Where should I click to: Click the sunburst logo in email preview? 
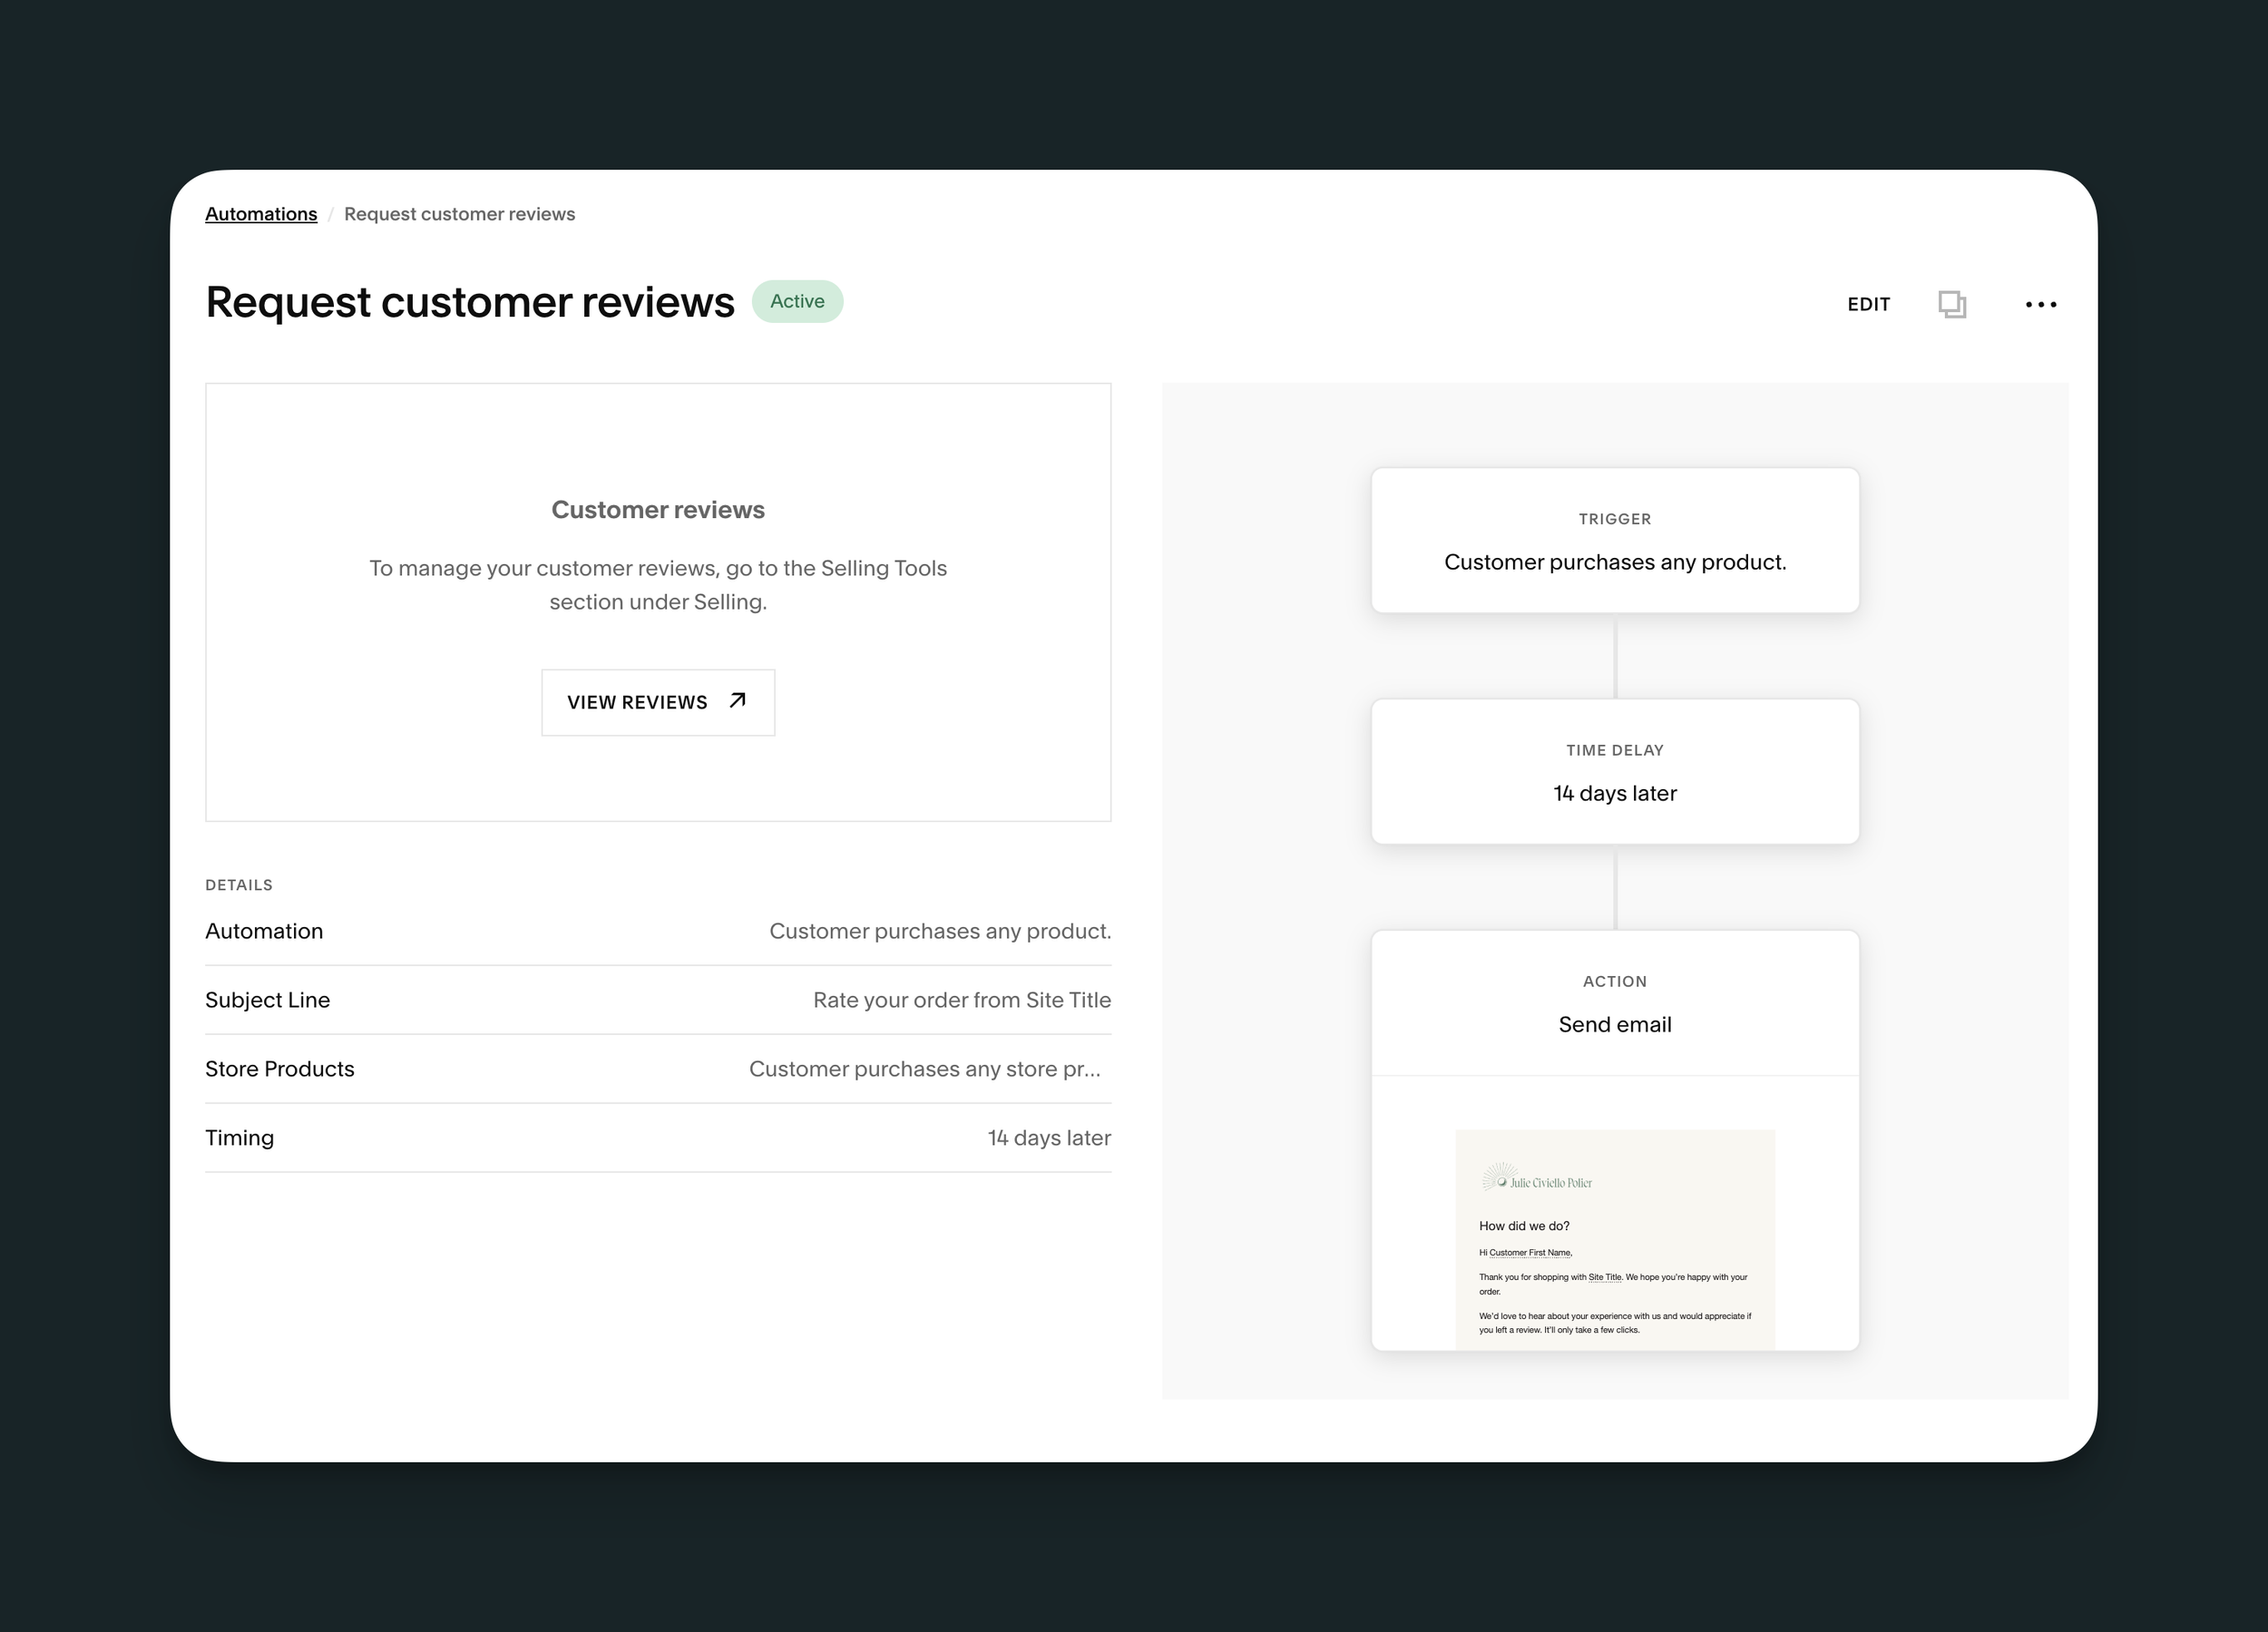click(x=1498, y=1177)
